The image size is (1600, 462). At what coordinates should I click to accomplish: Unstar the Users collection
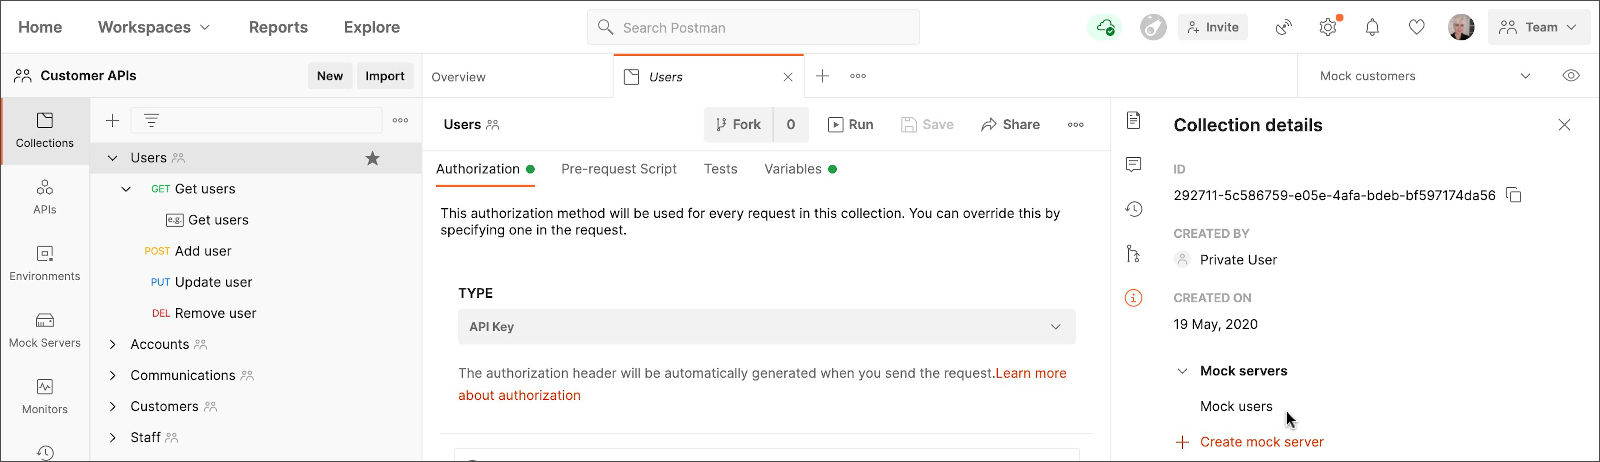click(x=372, y=158)
